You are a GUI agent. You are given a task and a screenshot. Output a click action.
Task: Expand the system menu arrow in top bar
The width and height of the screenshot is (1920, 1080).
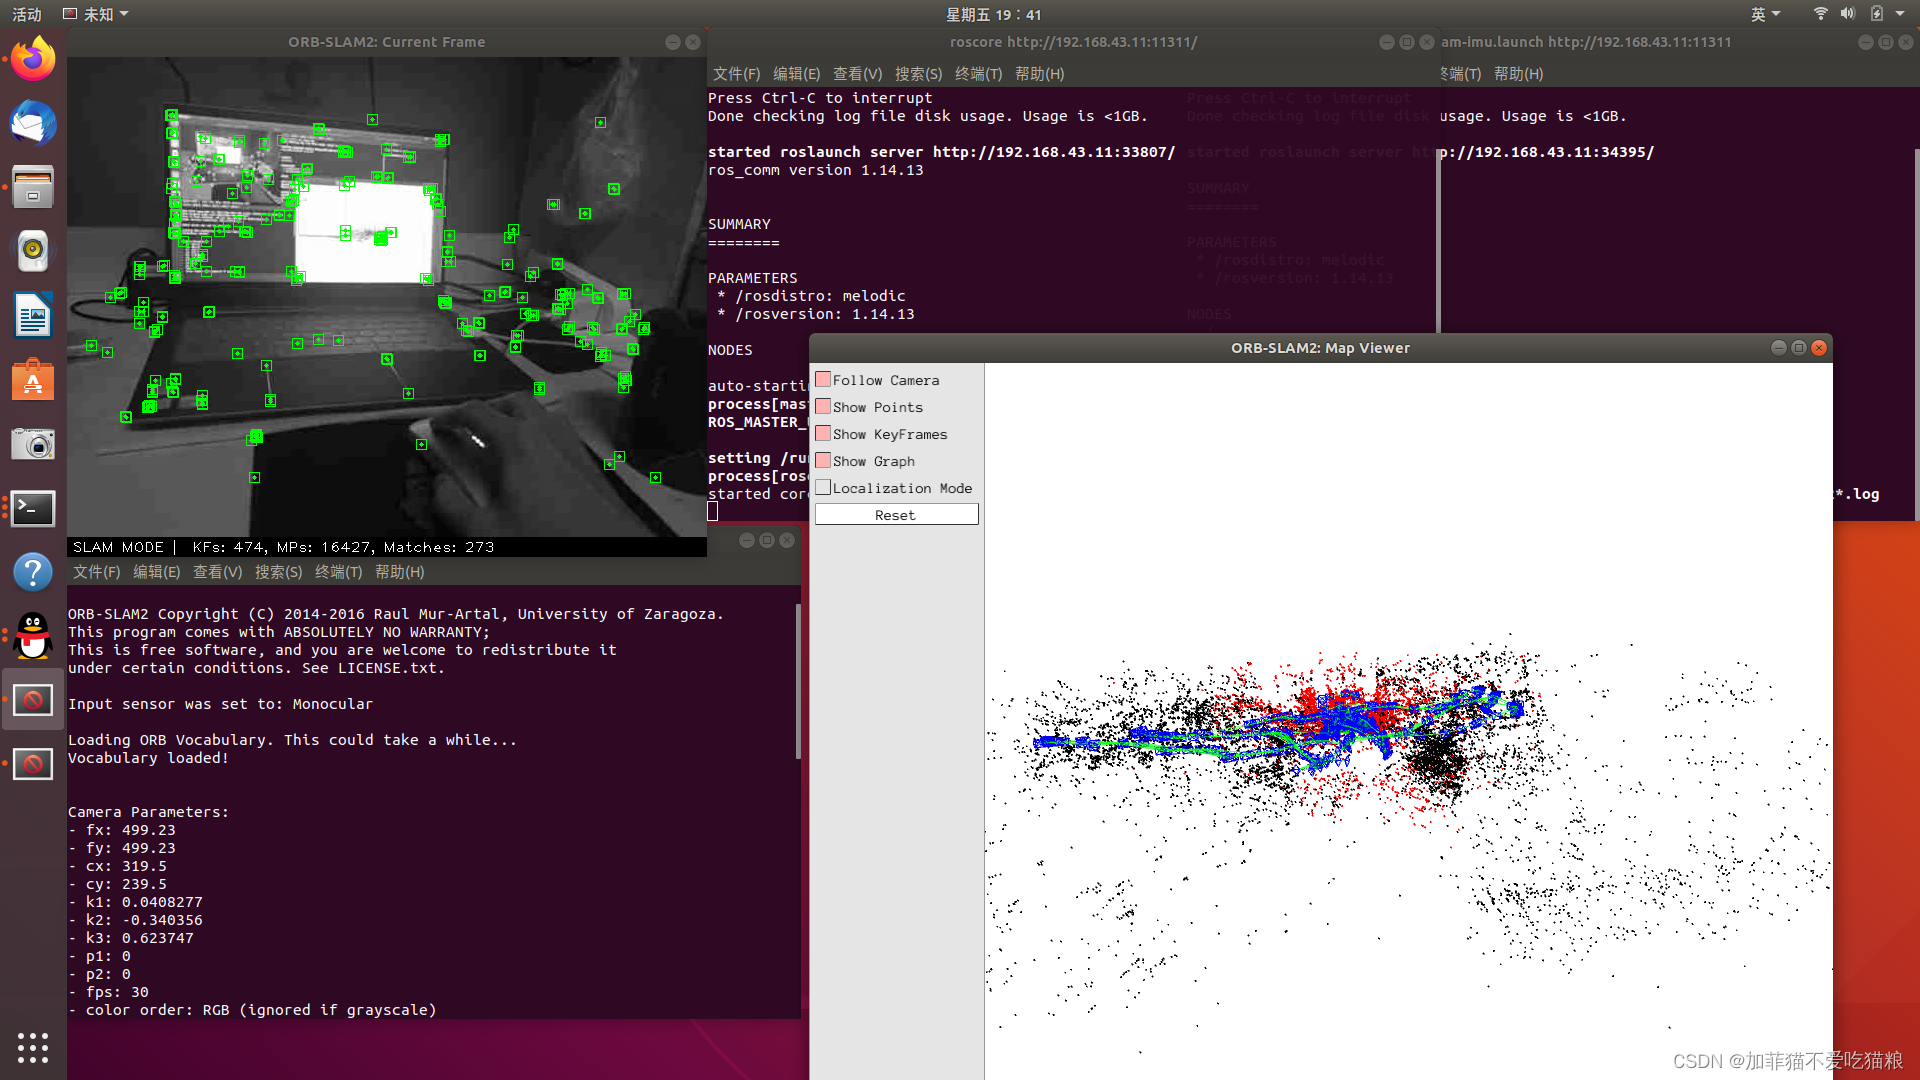[x=1900, y=14]
